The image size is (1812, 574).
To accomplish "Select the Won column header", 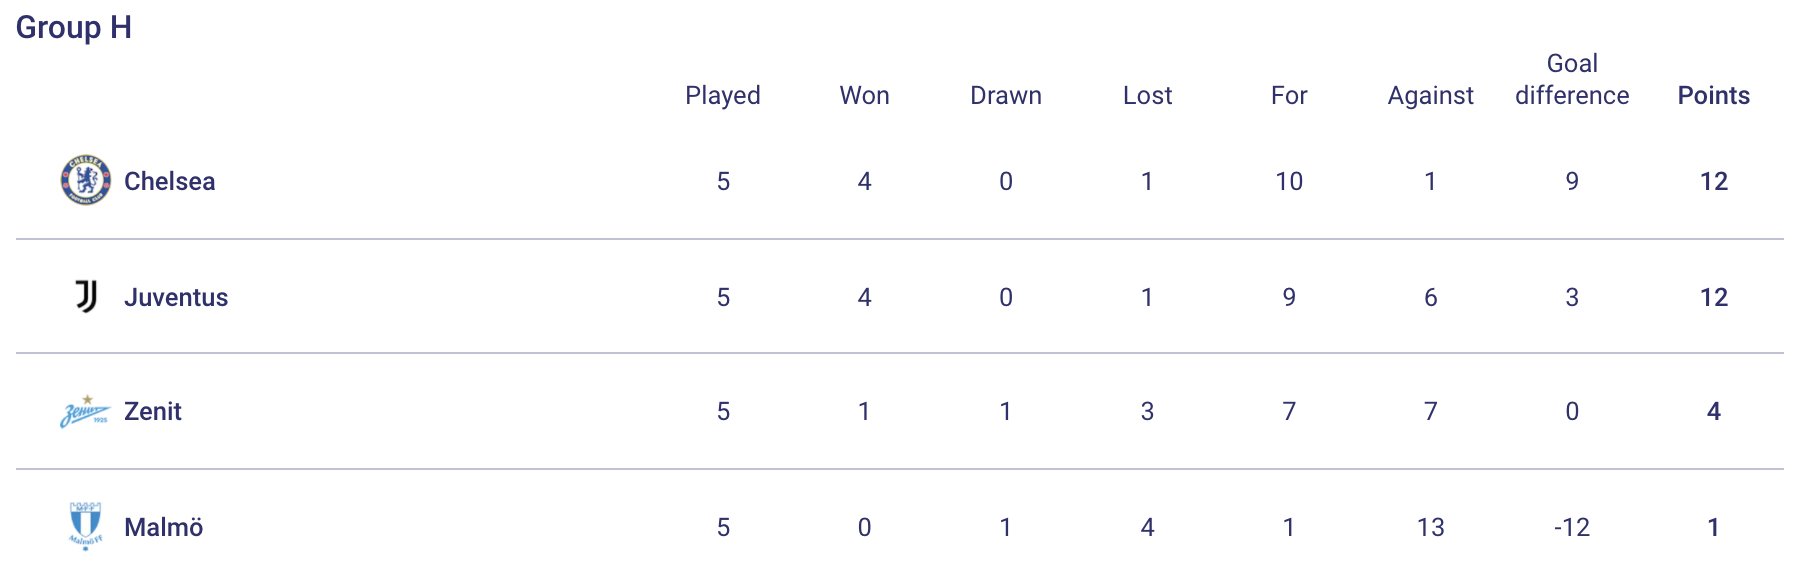I will [x=865, y=95].
